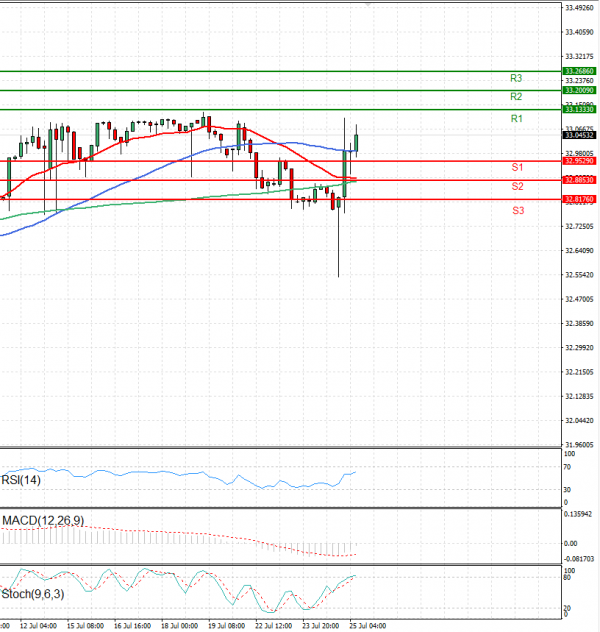Select the 32.88530 price tag
The height and width of the screenshot is (632, 600).
579,180
